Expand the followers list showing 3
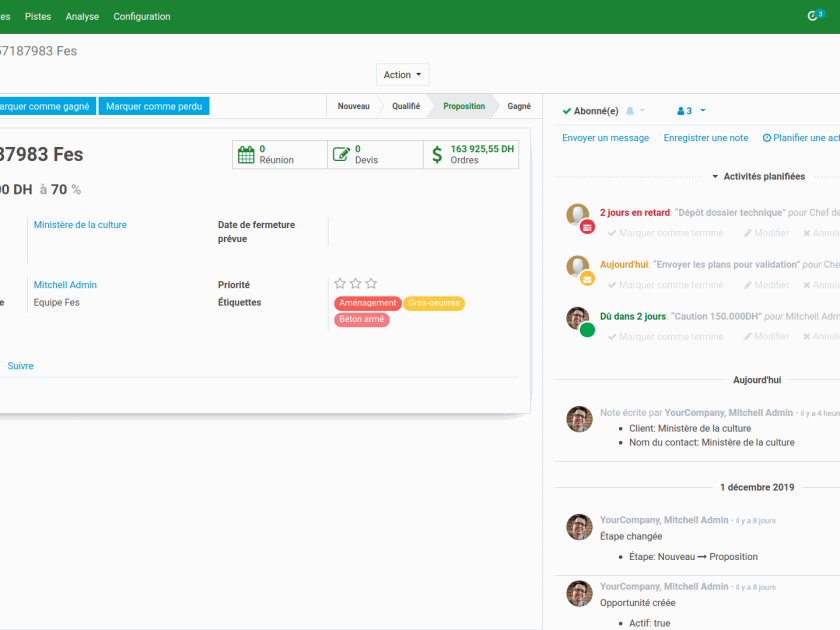The image size is (840, 630). pyautogui.click(x=683, y=111)
